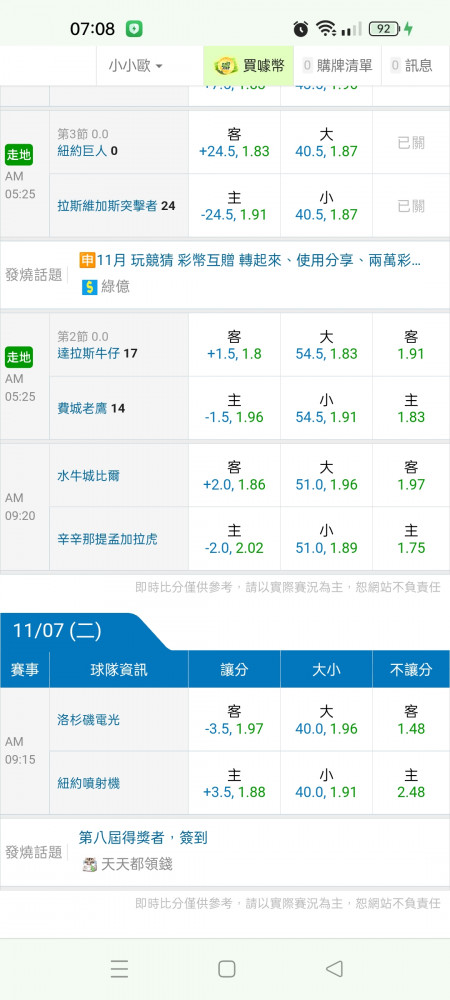Tap the 大小 column header

pos(326,669)
